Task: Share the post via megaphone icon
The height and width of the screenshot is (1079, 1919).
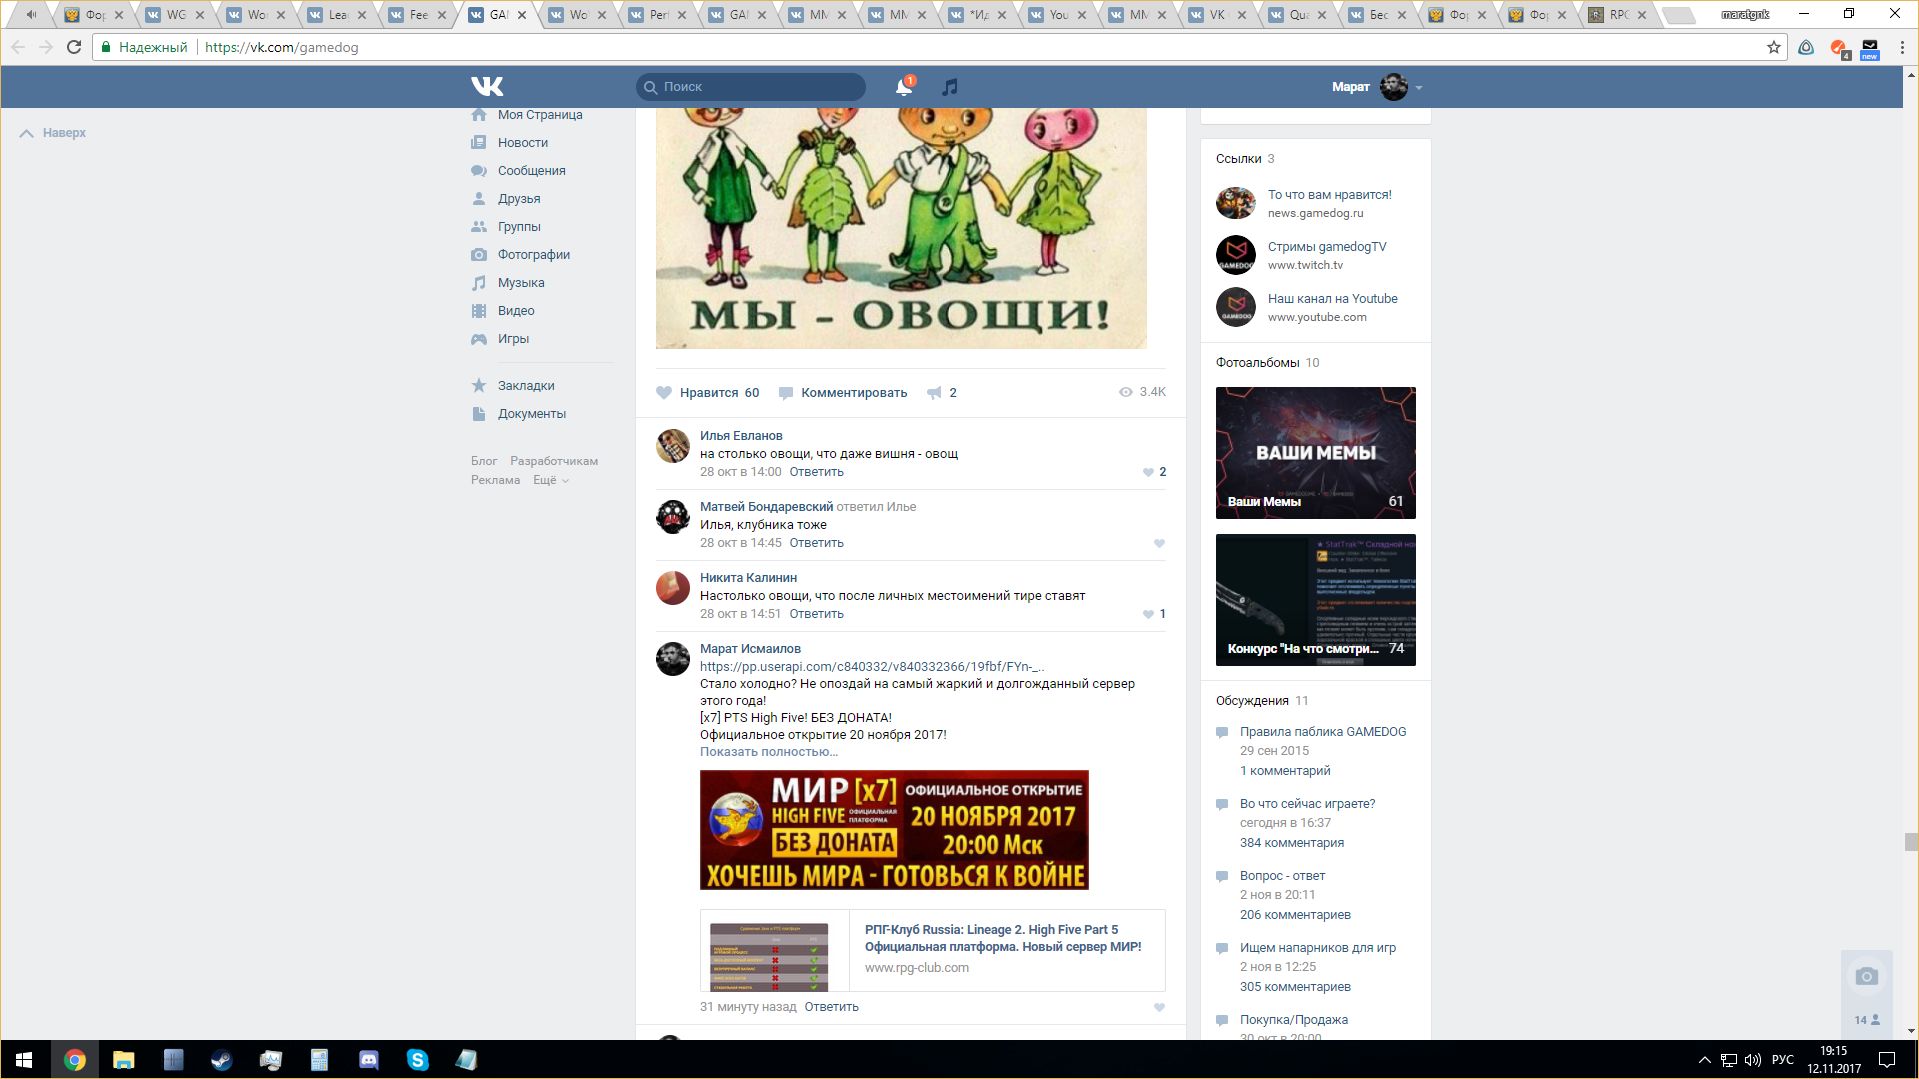Action: click(x=934, y=393)
